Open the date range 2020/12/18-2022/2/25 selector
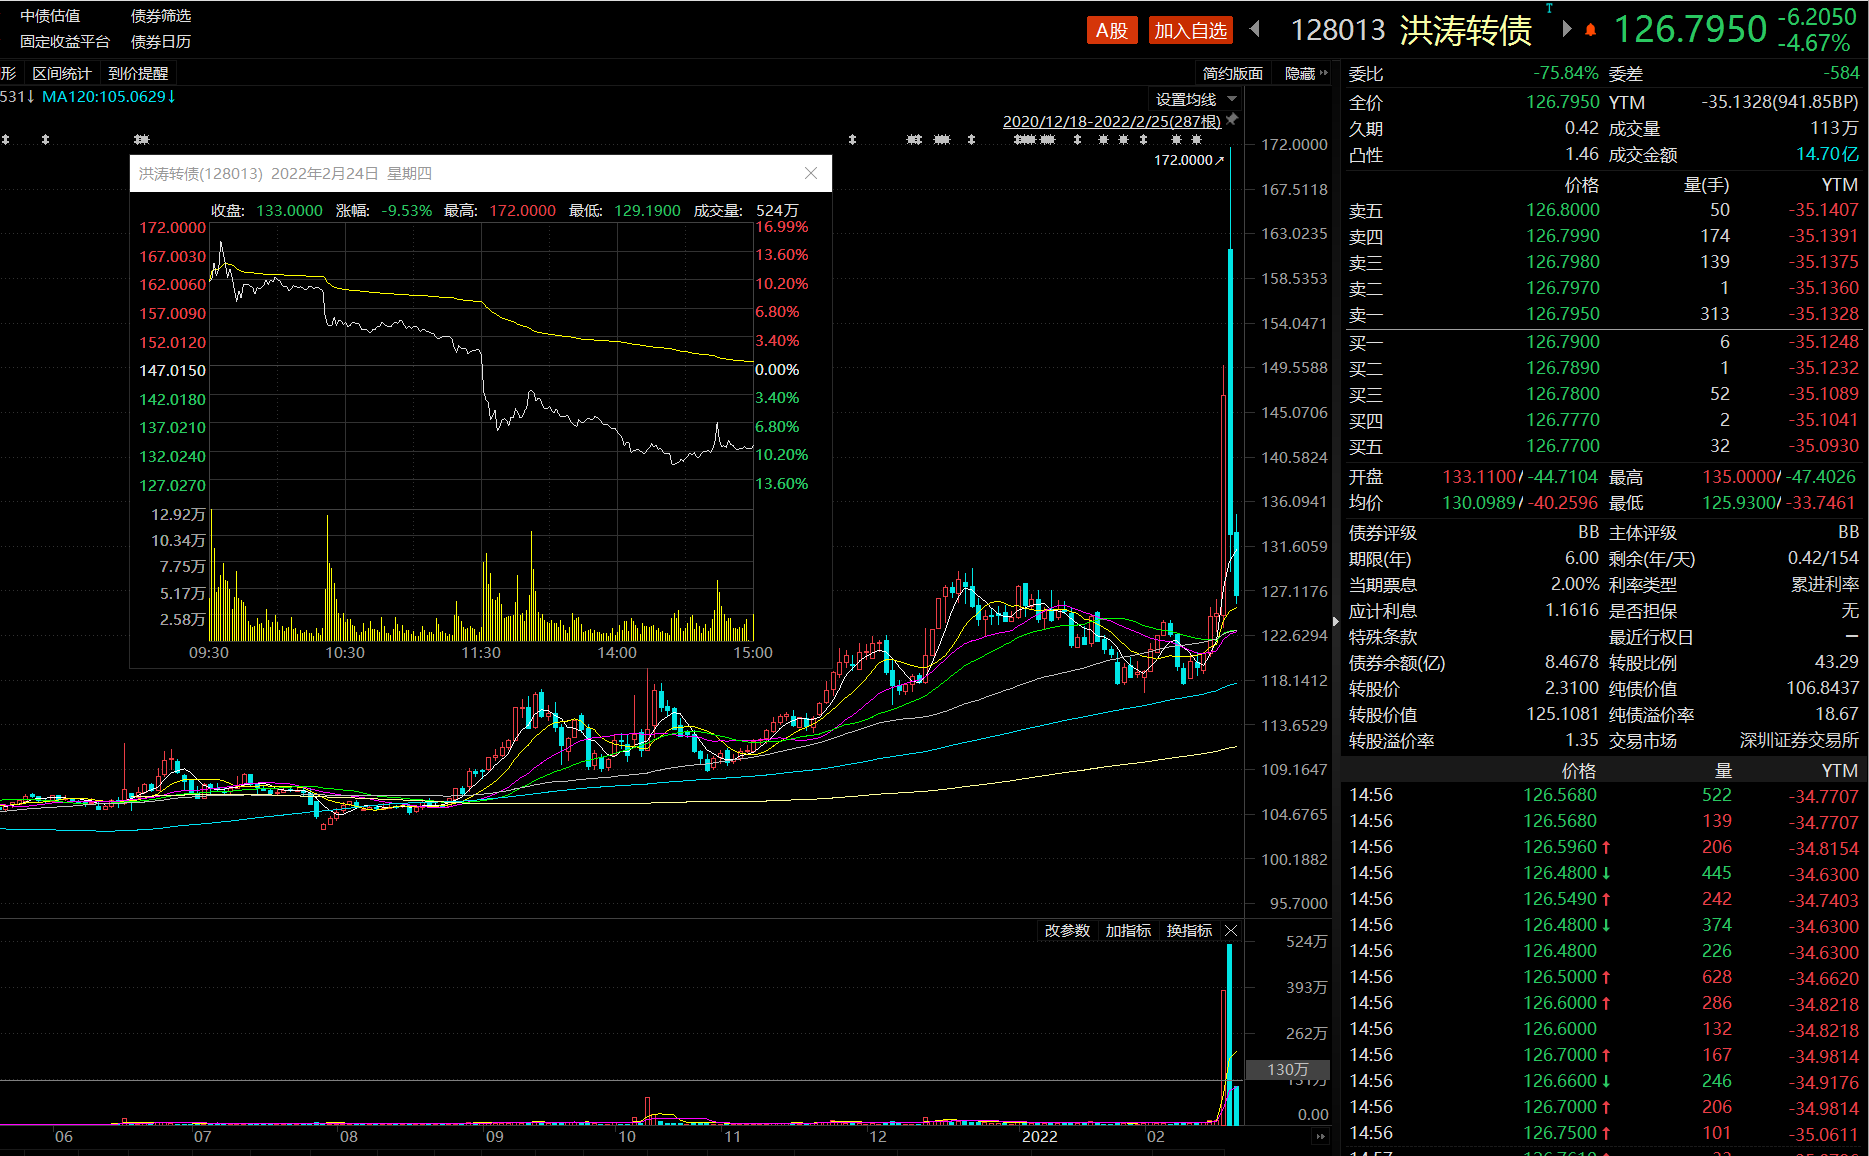 tap(1111, 121)
